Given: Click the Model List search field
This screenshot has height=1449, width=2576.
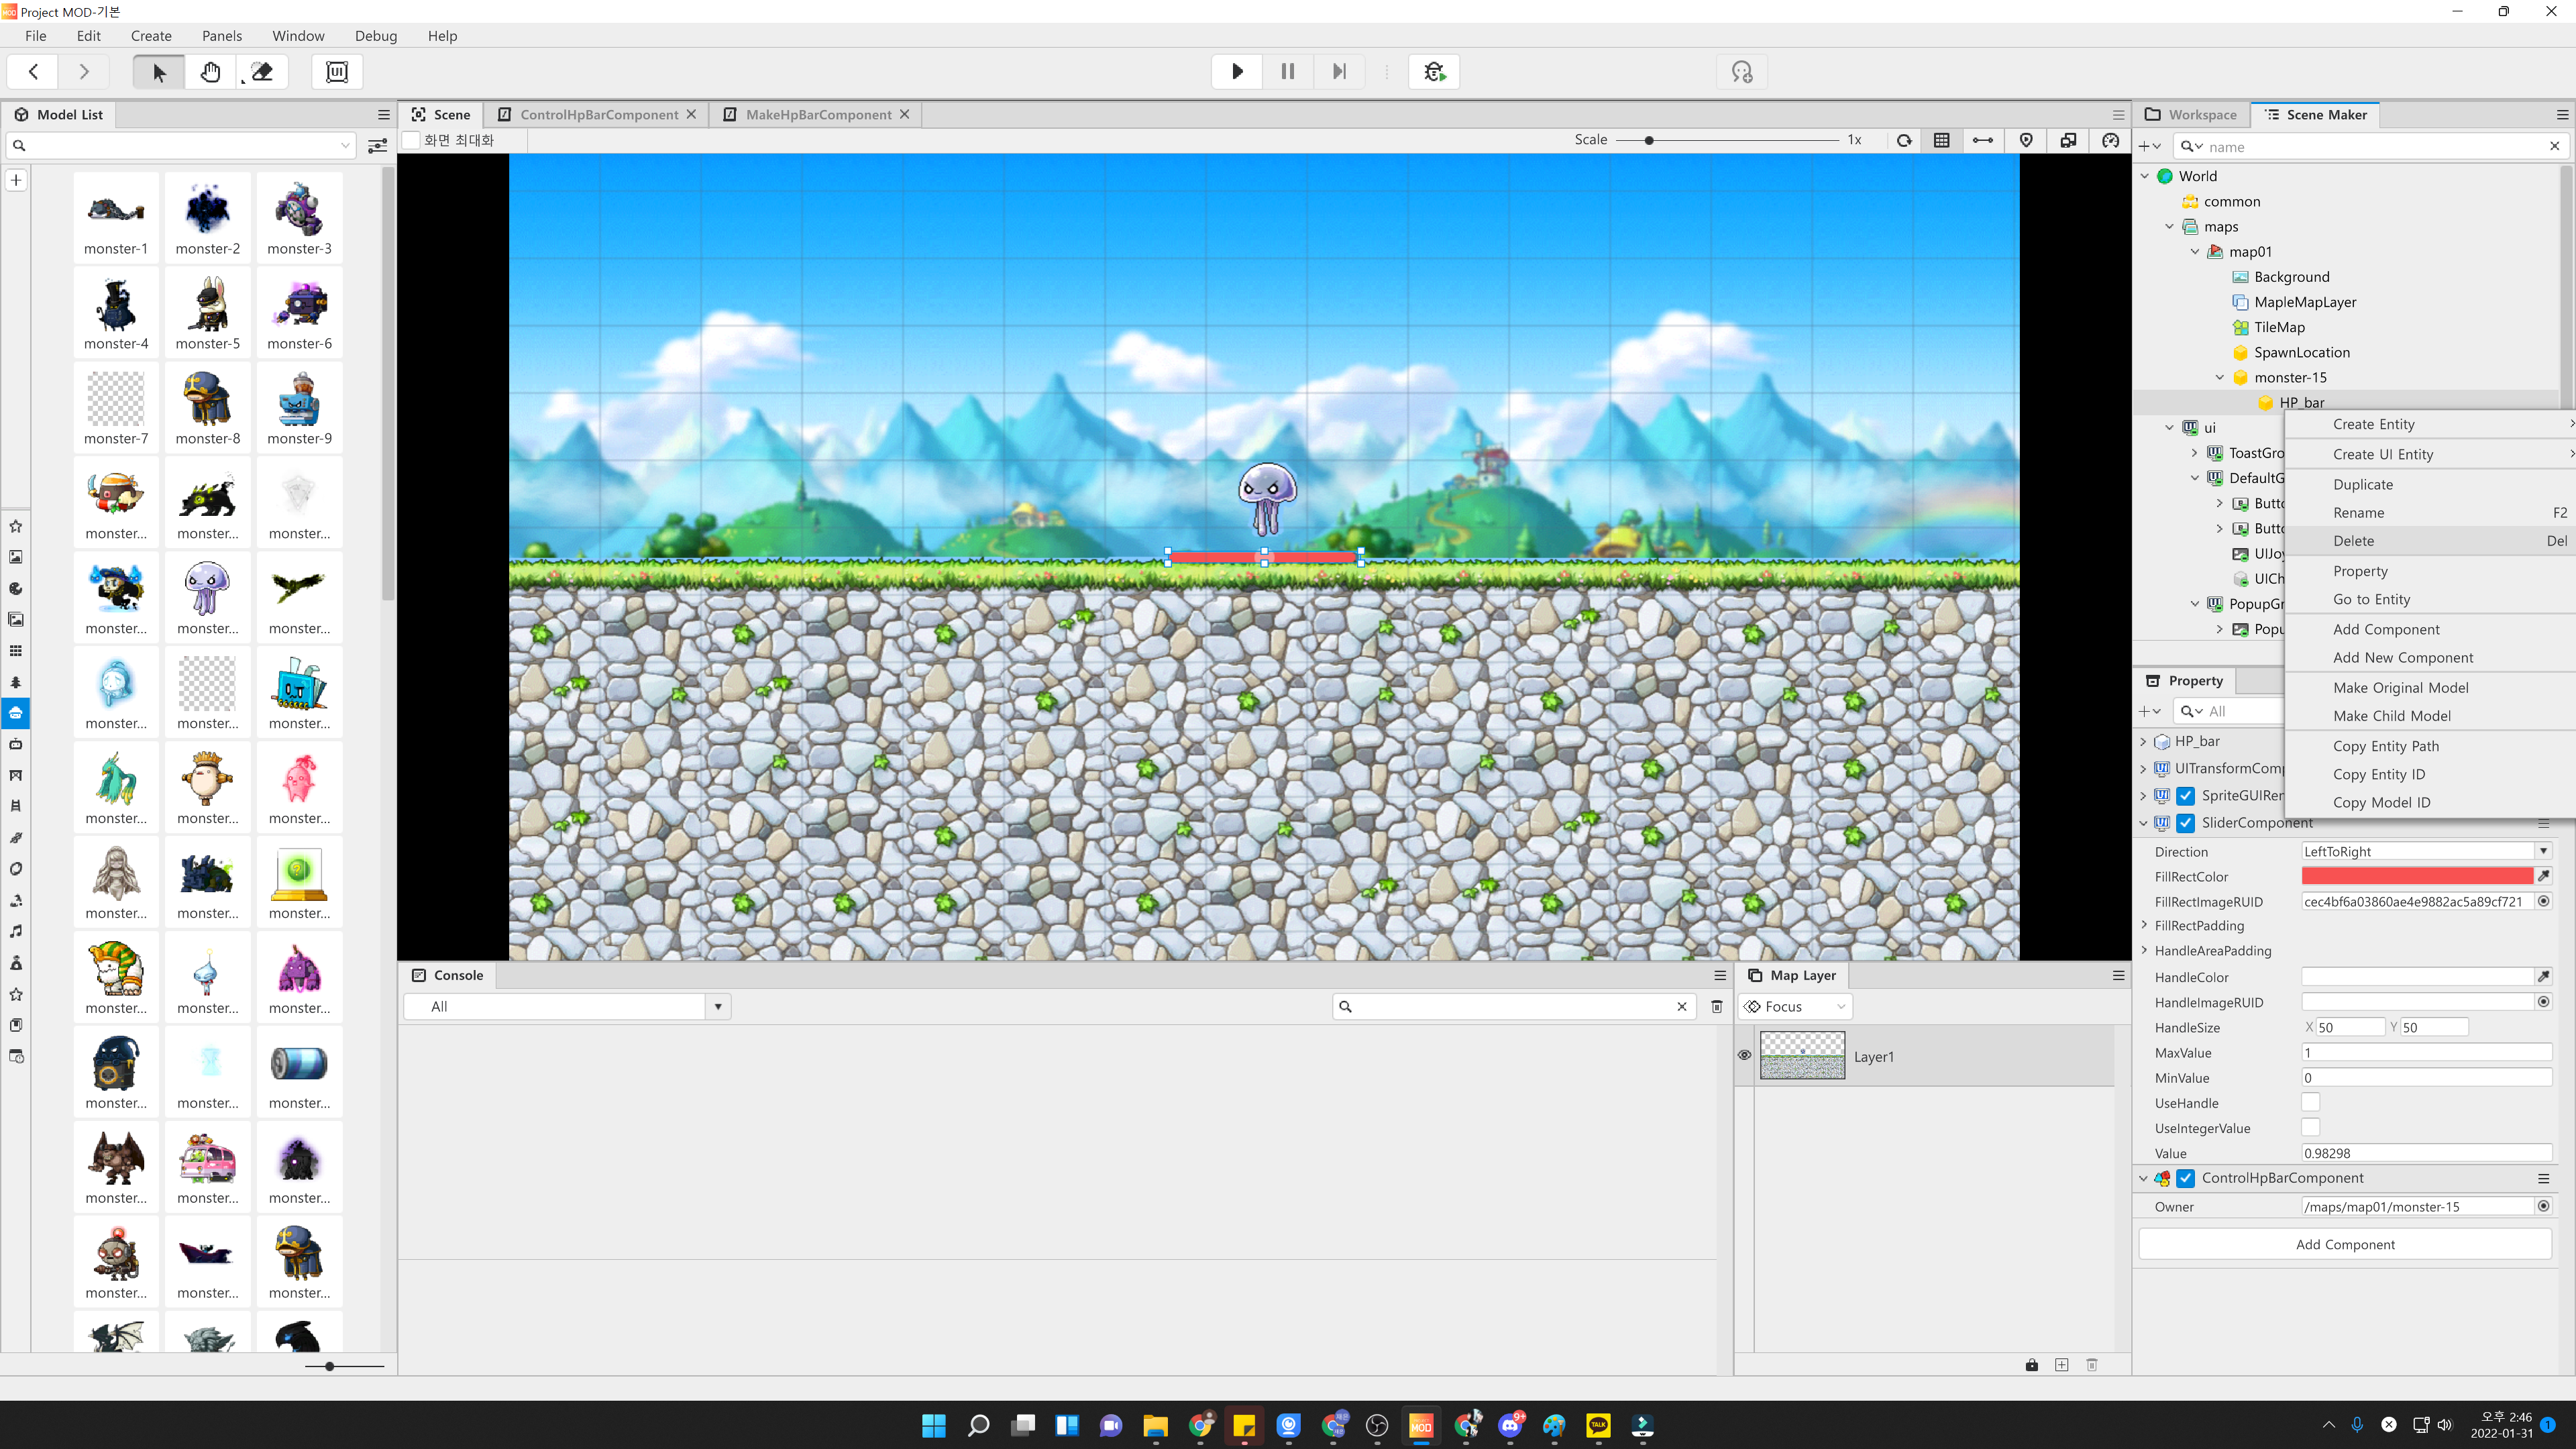Looking at the screenshot, I should (180, 146).
